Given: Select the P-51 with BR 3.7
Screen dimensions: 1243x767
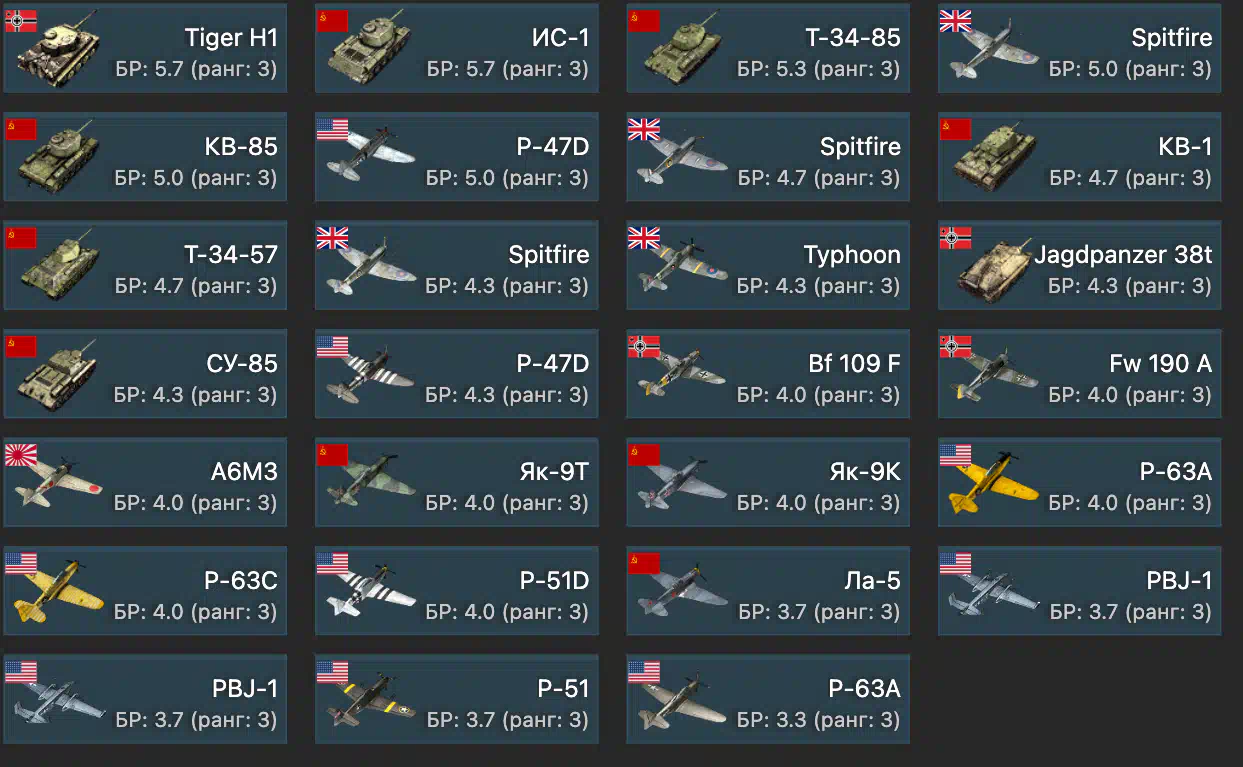Looking at the screenshot, I should click(456, 699).
